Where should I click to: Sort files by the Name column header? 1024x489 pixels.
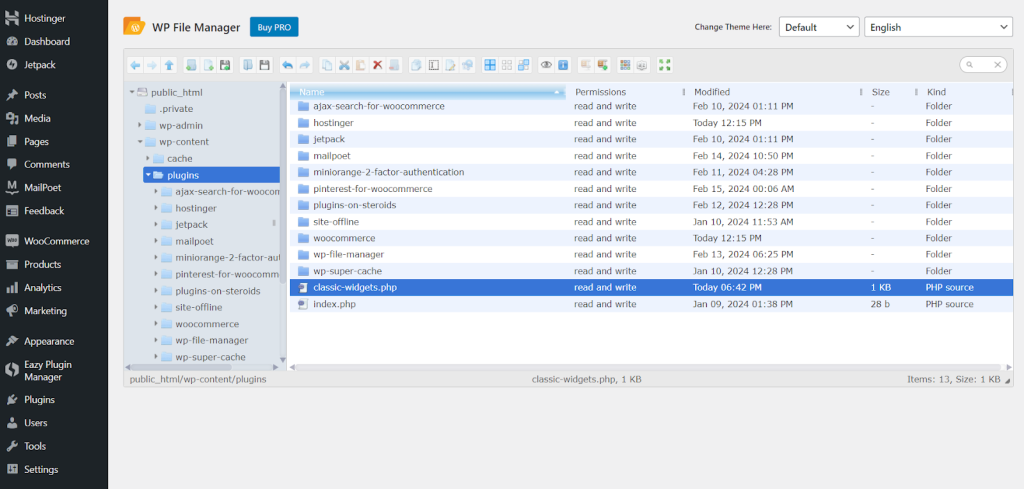(x=428, y=92)
